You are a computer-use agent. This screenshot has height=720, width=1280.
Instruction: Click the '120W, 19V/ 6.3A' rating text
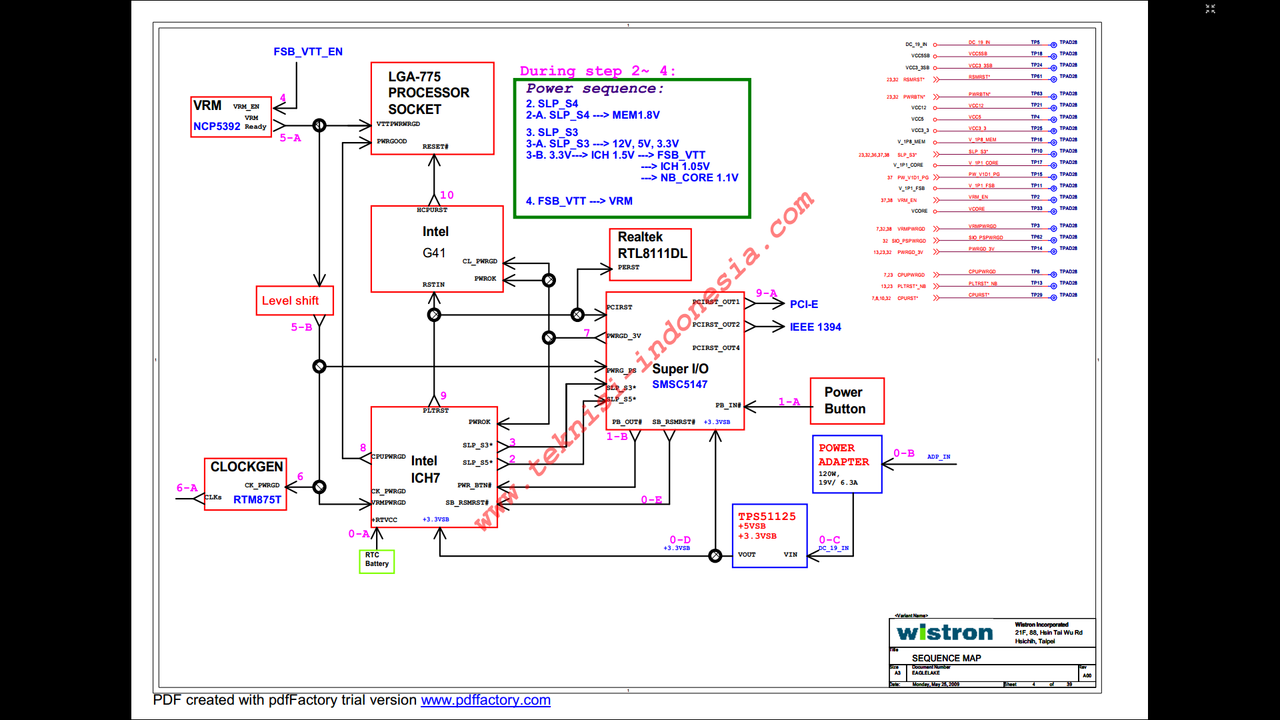tap(840, 478)
